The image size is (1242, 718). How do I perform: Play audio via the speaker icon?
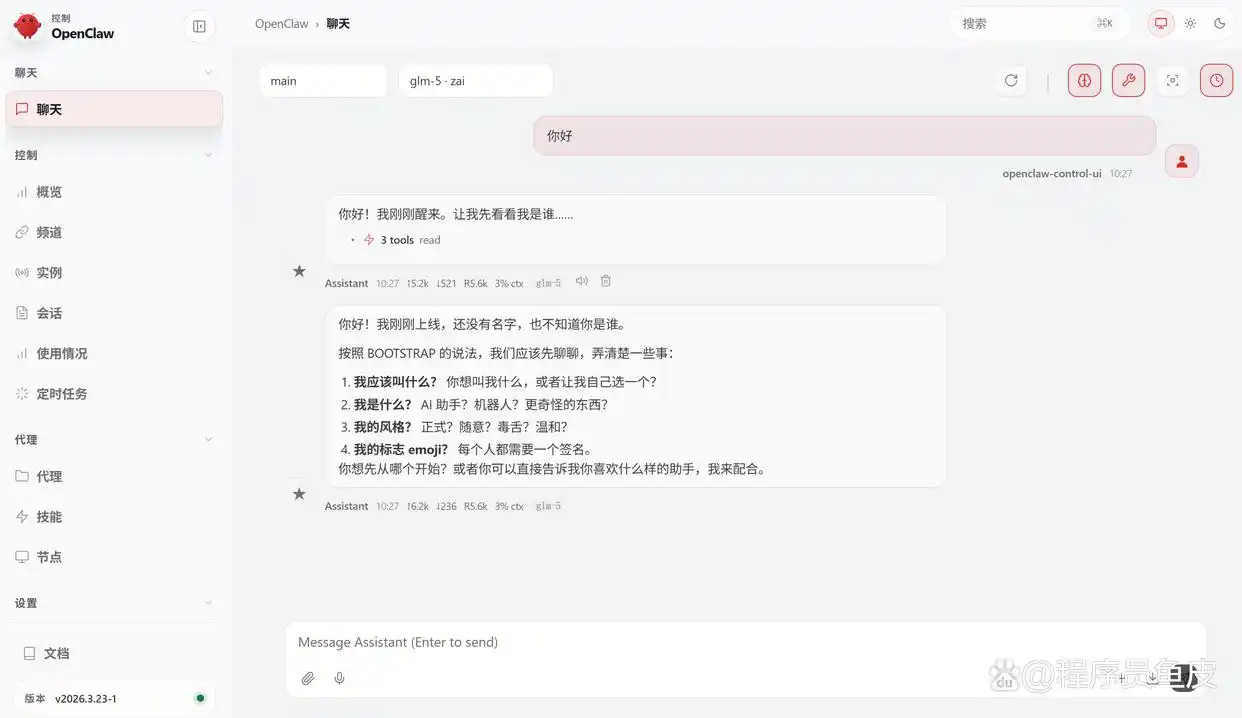point(581,281)
